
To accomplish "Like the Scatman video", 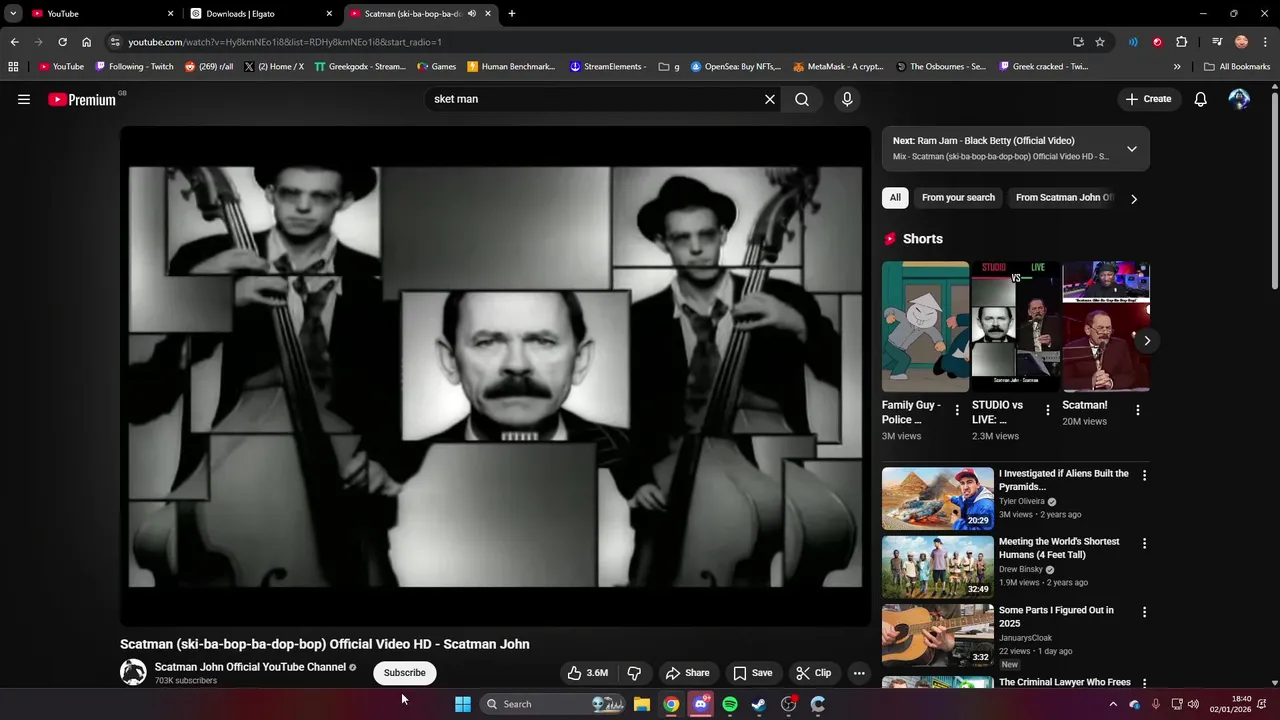I will click(x=588, y=673).
